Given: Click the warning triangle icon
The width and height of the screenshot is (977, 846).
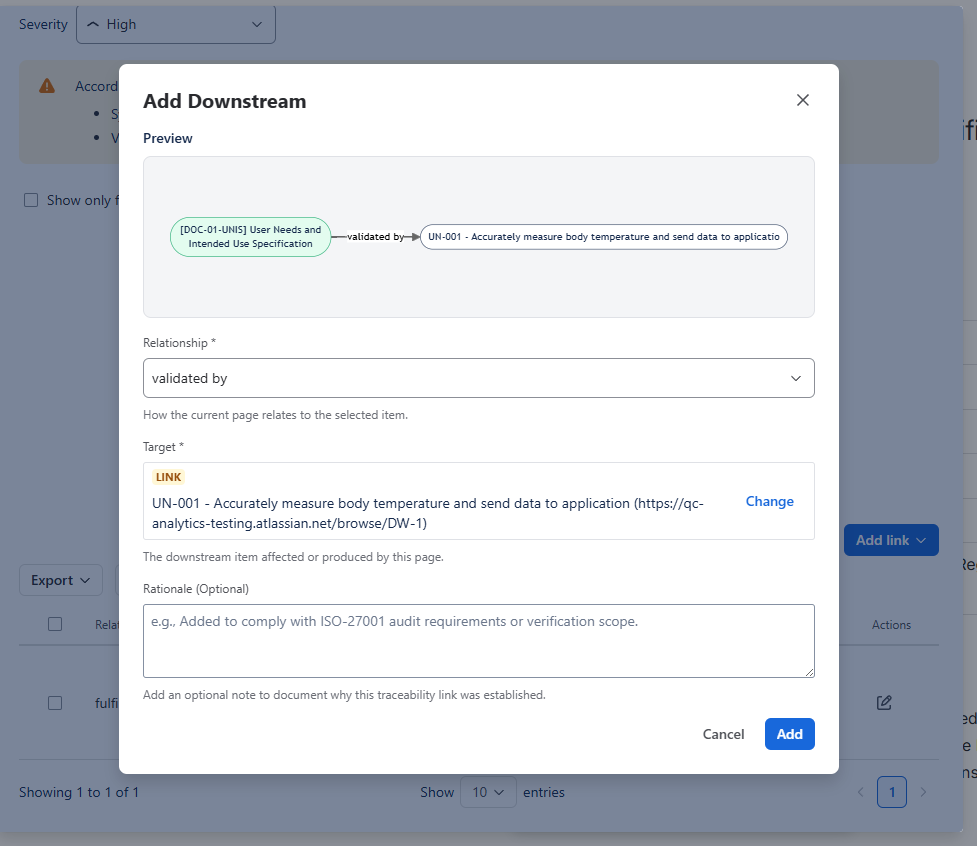Looking at the screenshot, I should pos(47,86).
